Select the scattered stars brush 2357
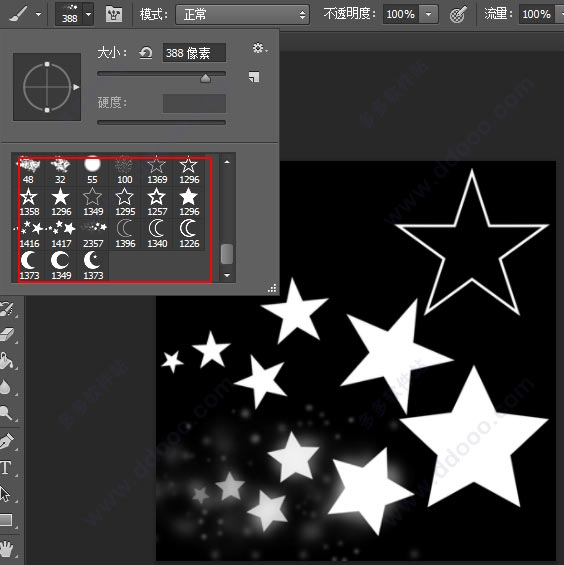This screenshot has width=564, height=565. pyautogui.click(x=93, y=233)
